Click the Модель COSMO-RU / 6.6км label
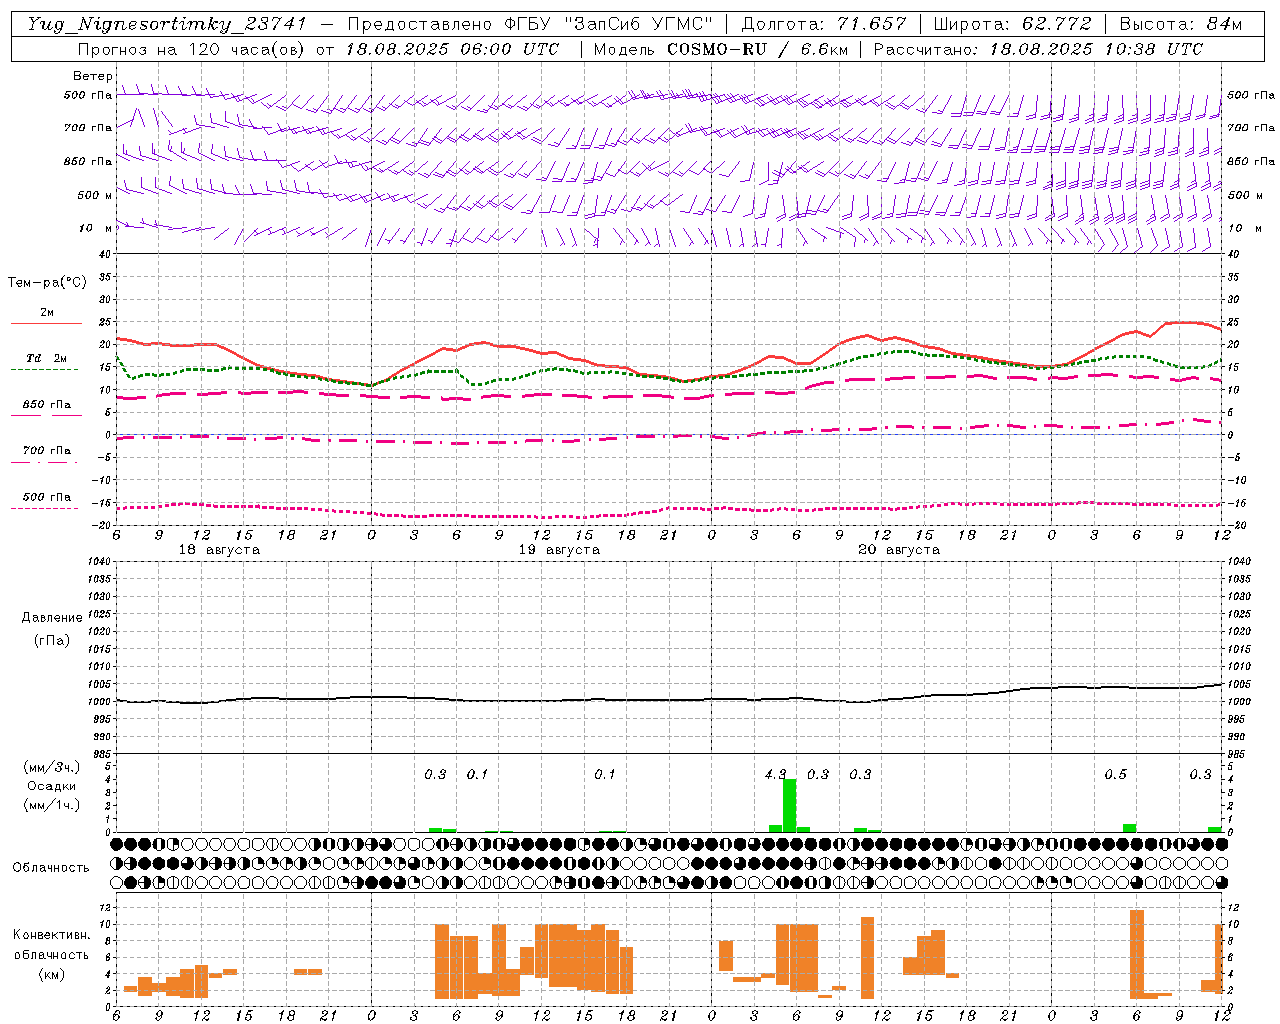The image size is (1280, 1024). coord(720,49)
